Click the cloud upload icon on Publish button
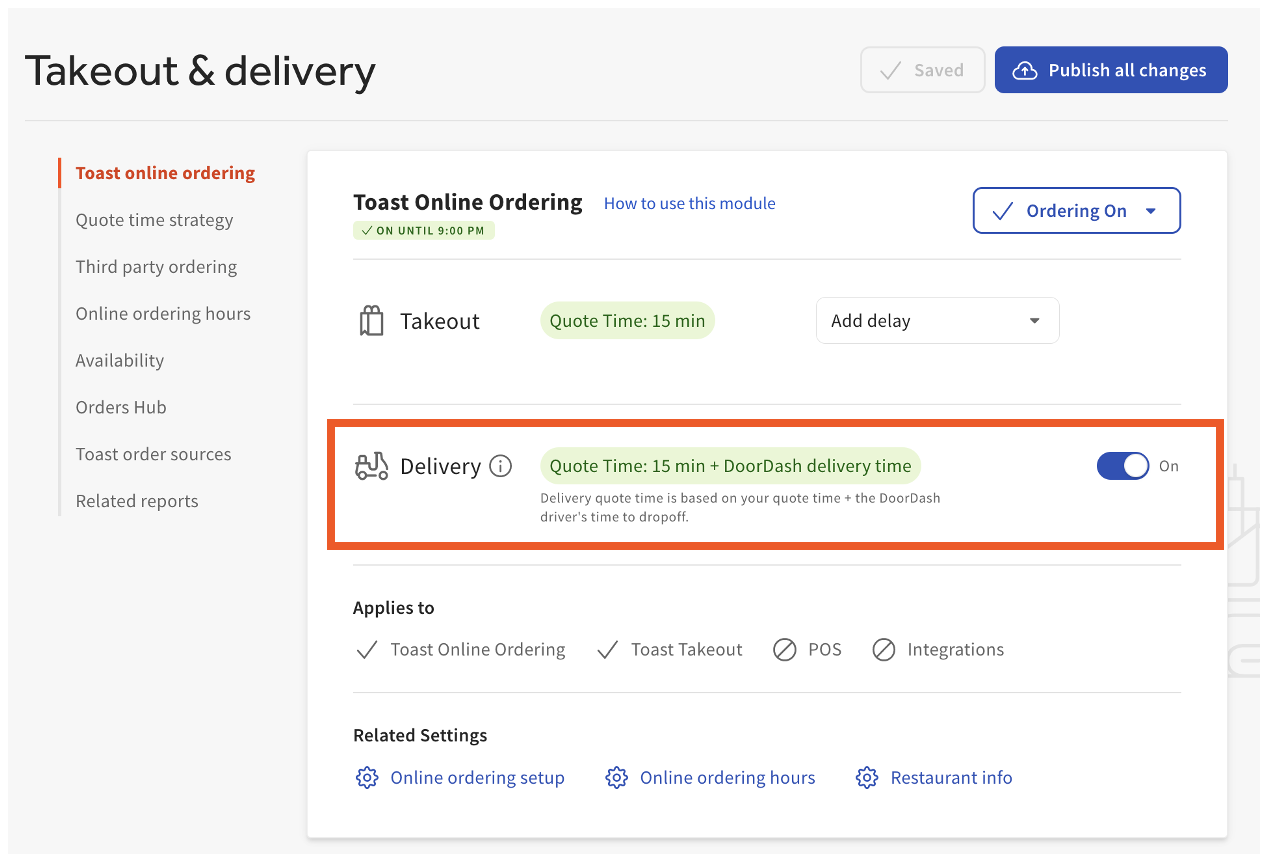Screen dimensions: 1276x866 (1025, 70)
